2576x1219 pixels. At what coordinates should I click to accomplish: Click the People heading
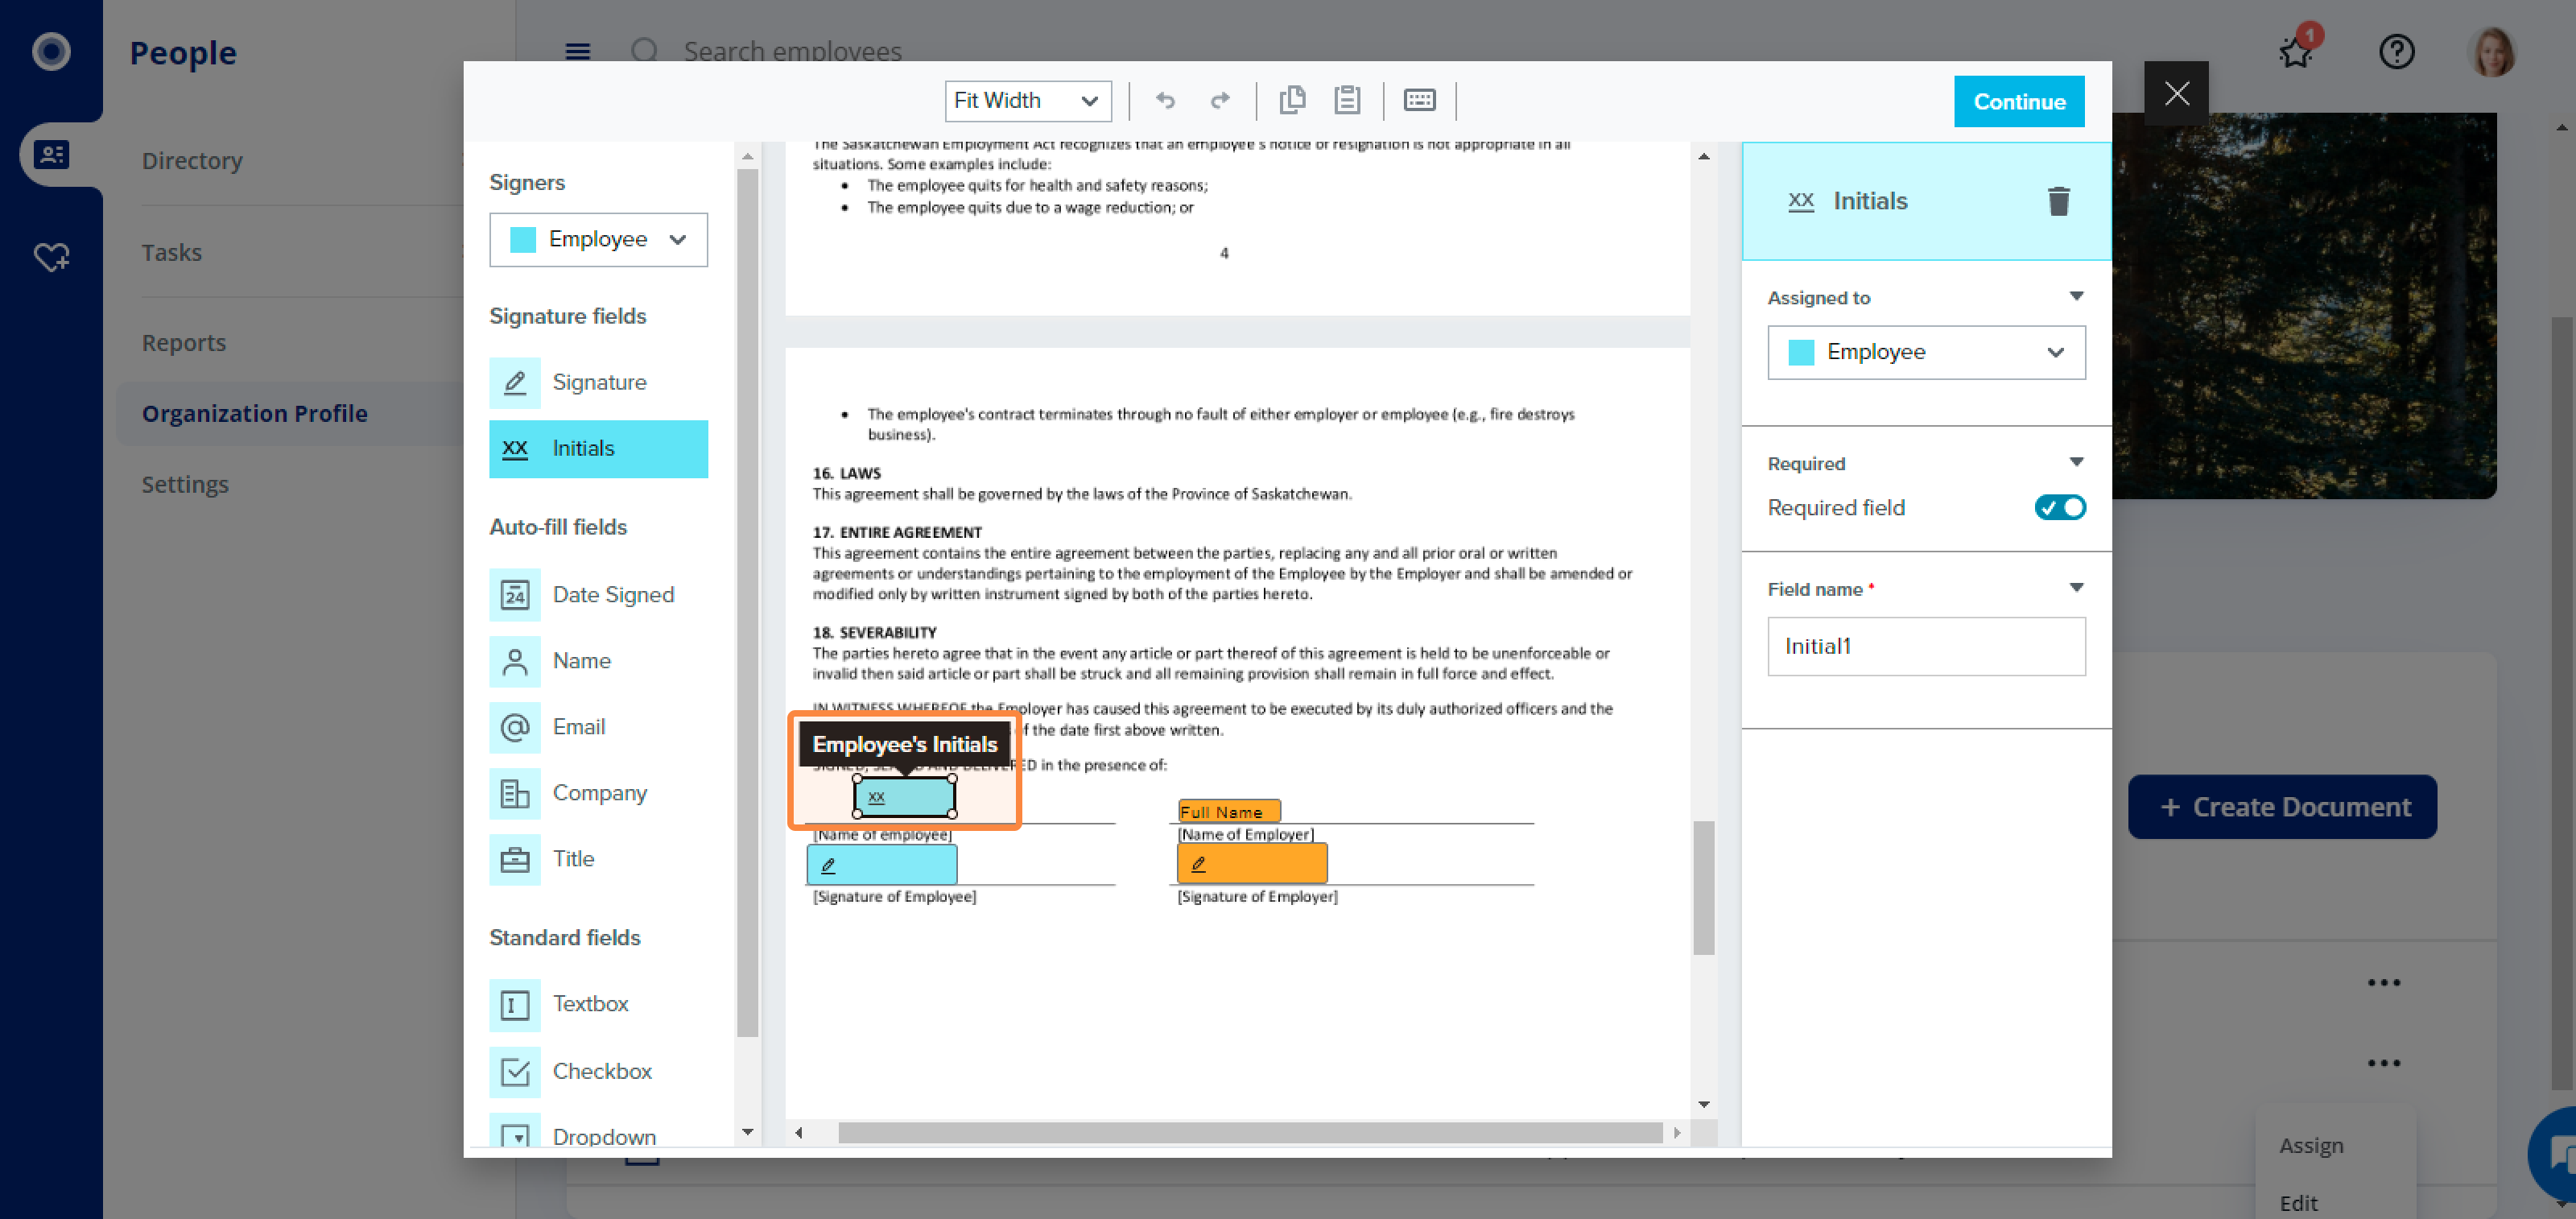point(183,52)
